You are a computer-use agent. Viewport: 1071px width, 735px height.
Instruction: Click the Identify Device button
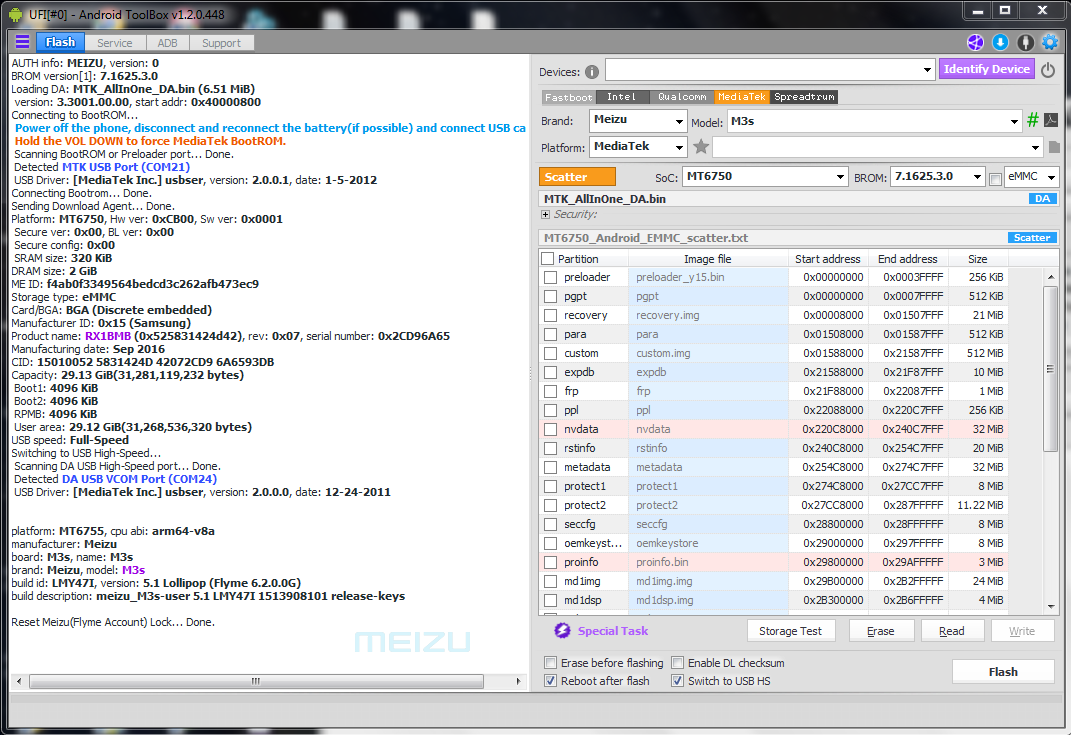pos(986,69)
